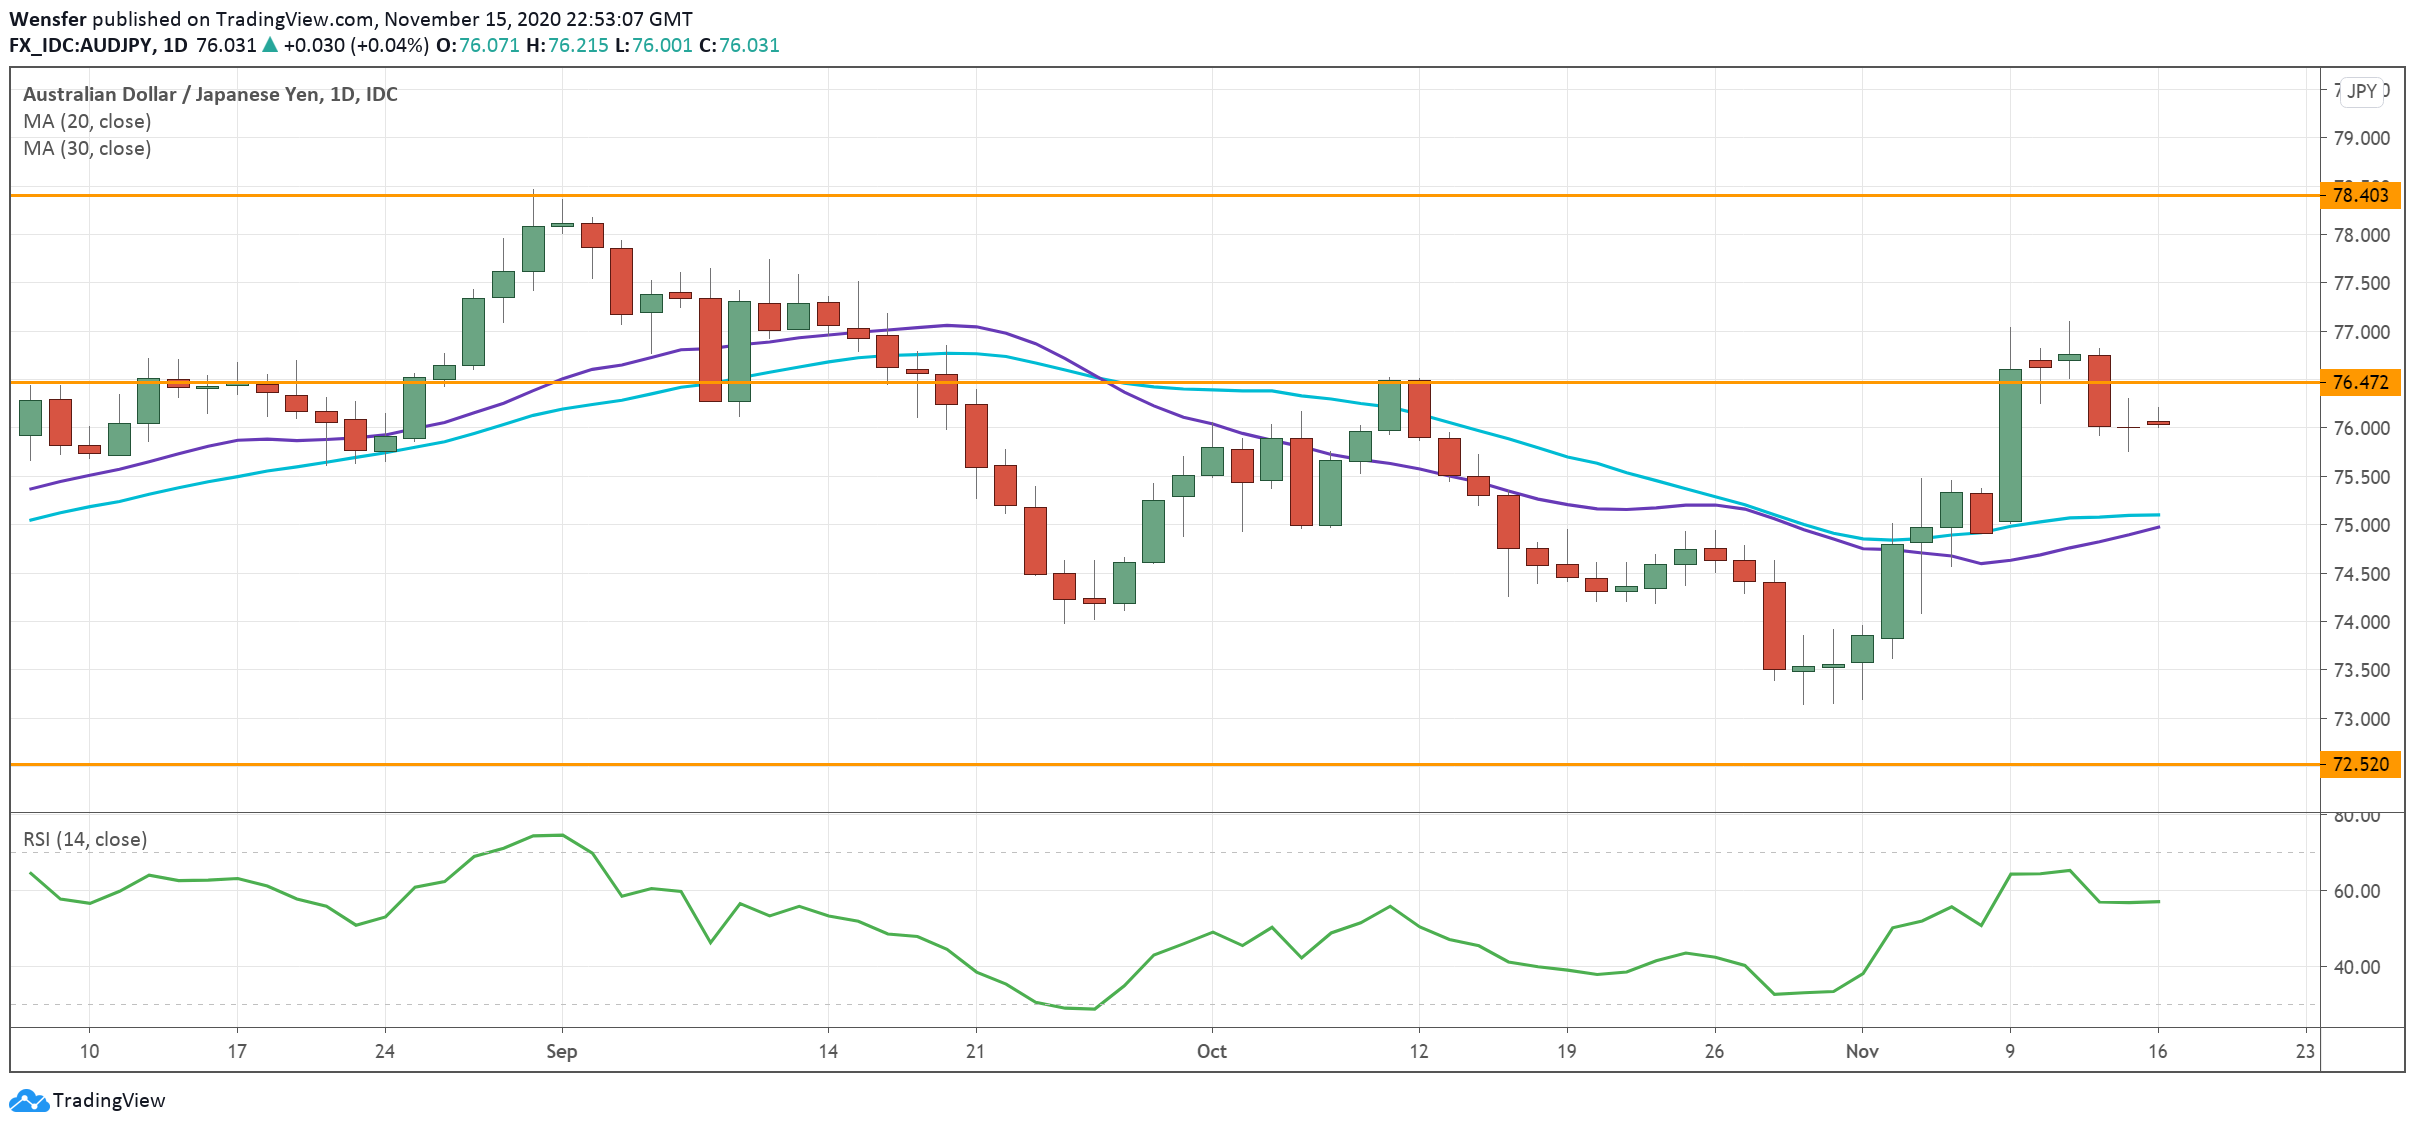The height and width of the screenshot is (1129, 2415).
Task: Click the large green candle on Nov 9
Action: 2009,445
